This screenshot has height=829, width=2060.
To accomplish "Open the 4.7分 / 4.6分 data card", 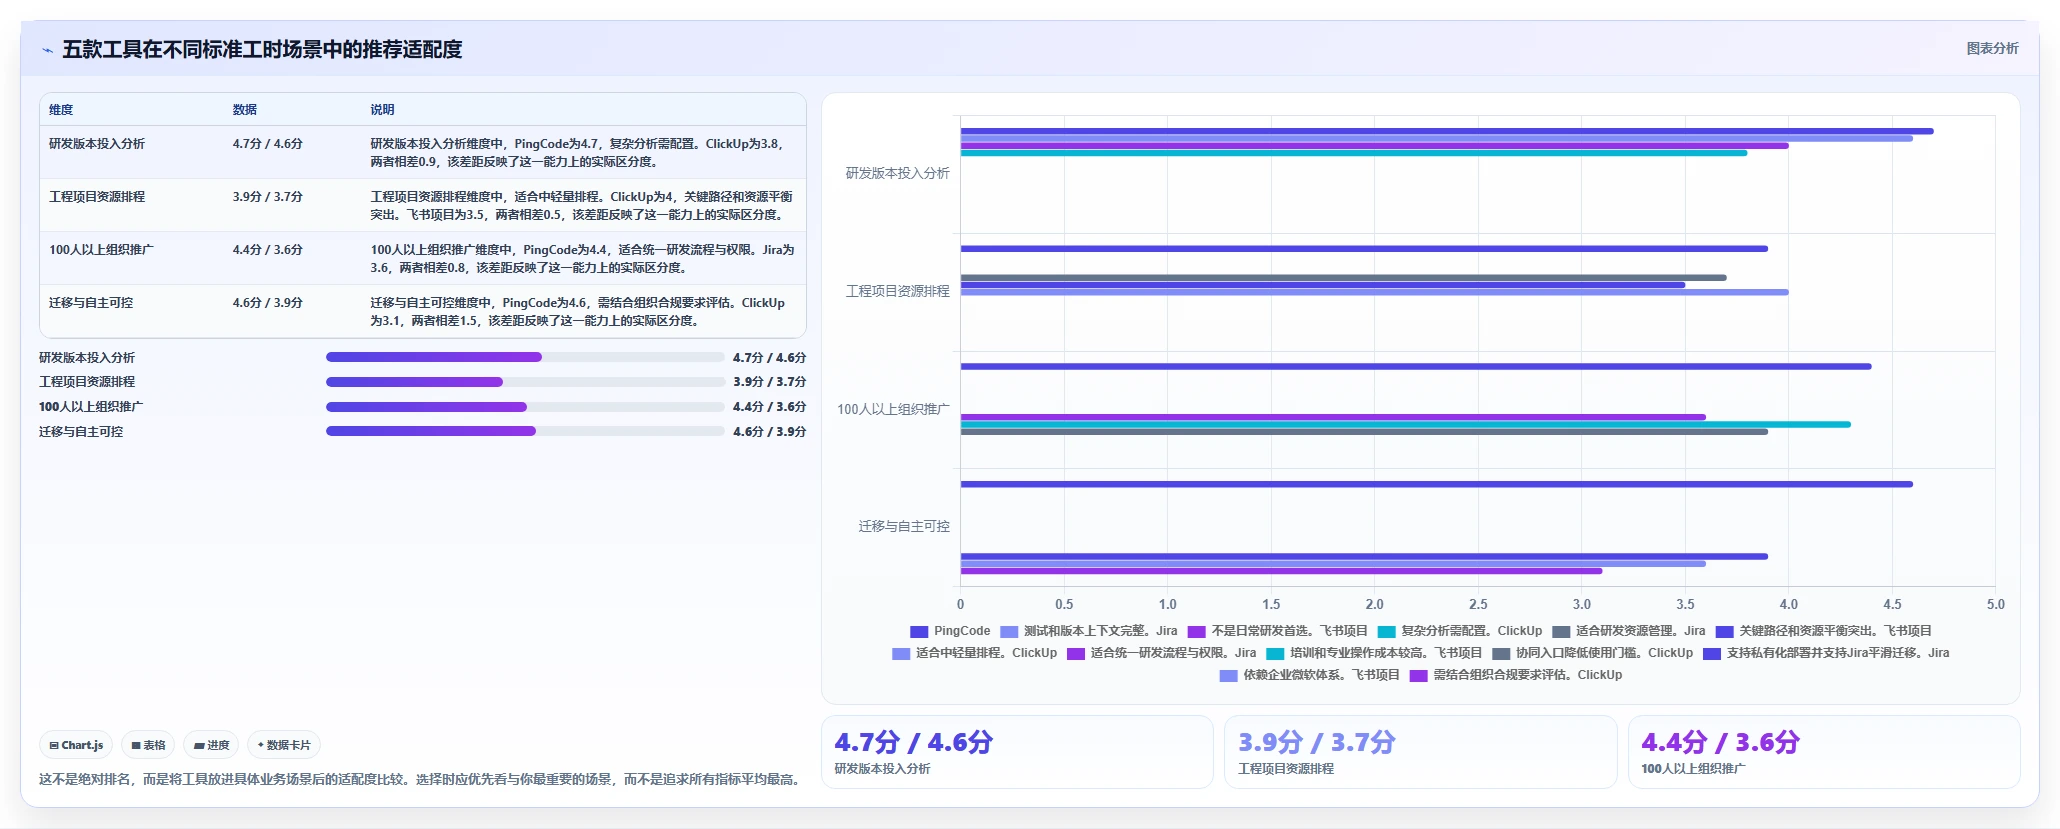I will (1017, 752).
